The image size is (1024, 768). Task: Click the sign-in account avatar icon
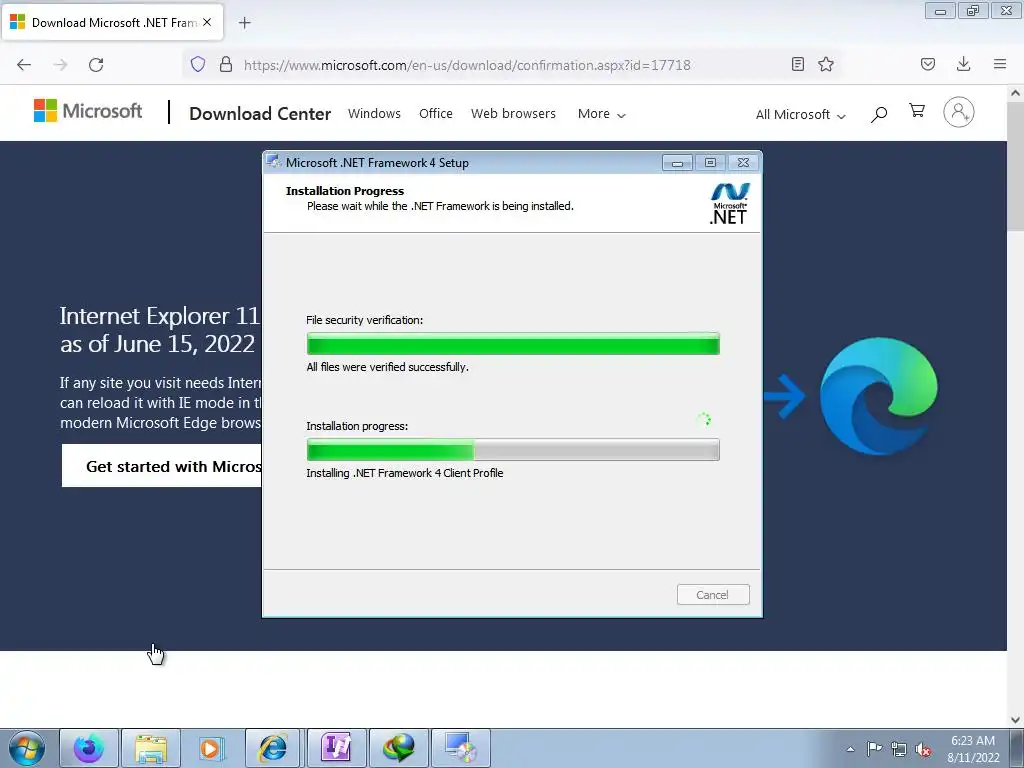959,112
